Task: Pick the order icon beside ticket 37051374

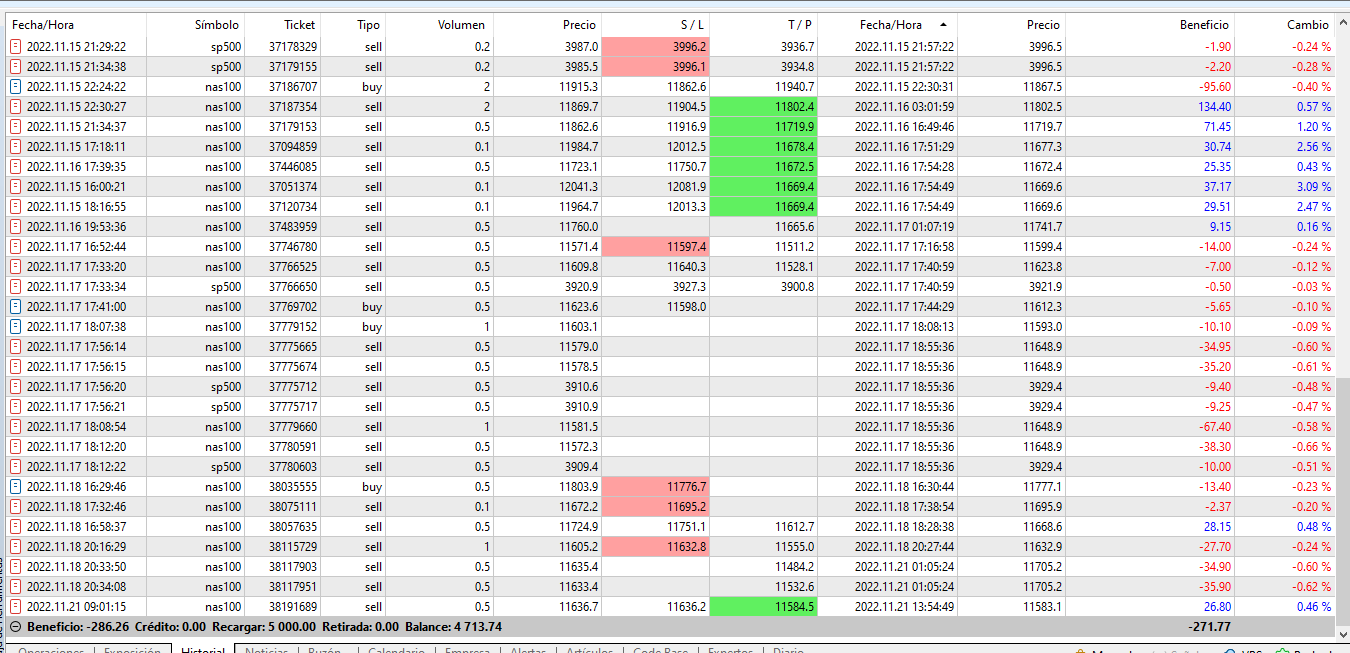Action: pyautogui.click(x=15, y=187)
